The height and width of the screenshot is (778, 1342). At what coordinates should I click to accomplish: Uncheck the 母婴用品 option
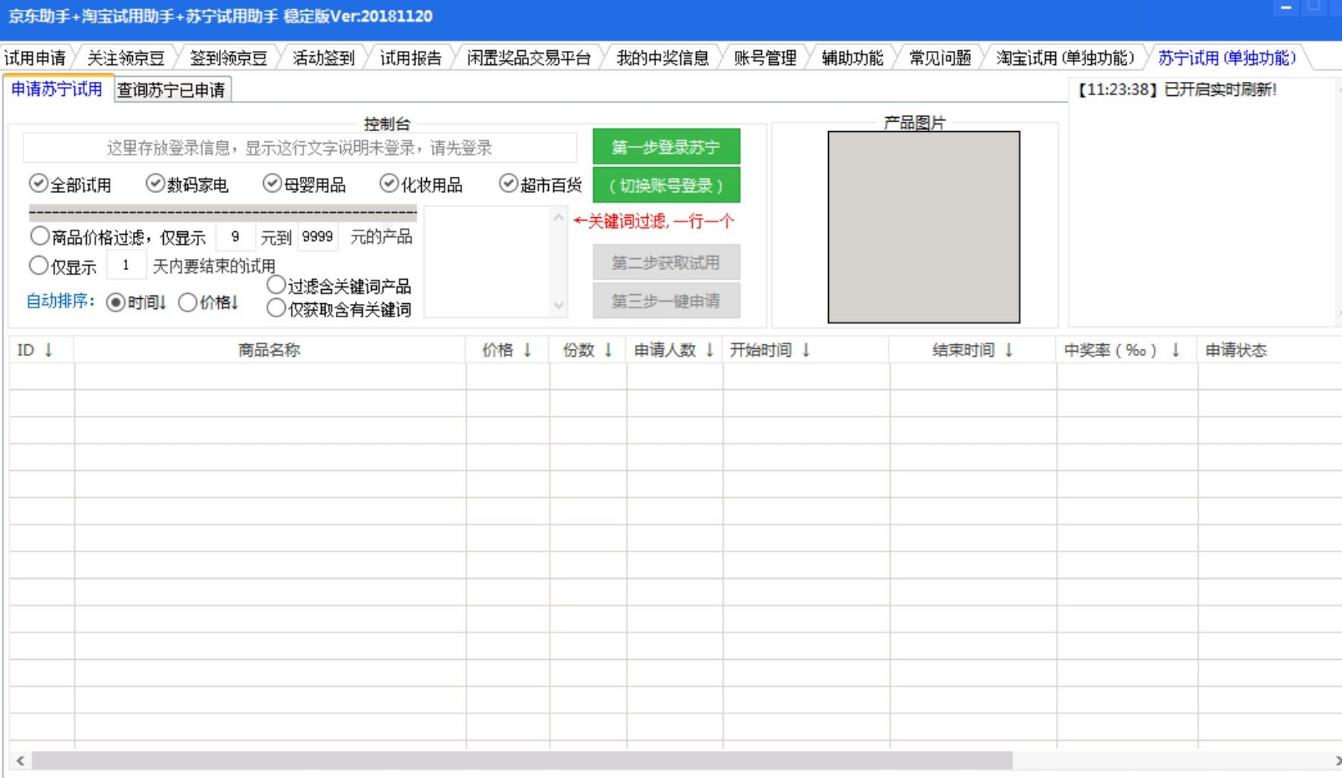tap(304, 184)
